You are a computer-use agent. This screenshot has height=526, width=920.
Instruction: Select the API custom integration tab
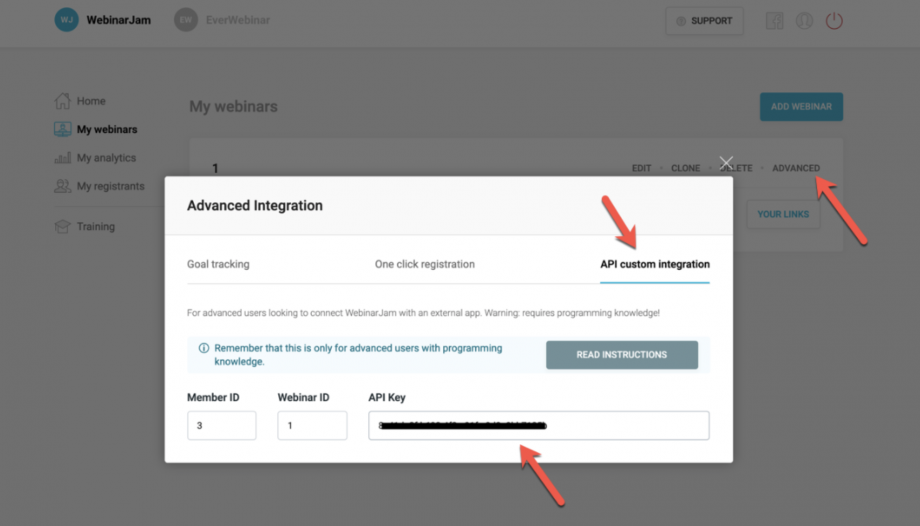coord(655,264)
